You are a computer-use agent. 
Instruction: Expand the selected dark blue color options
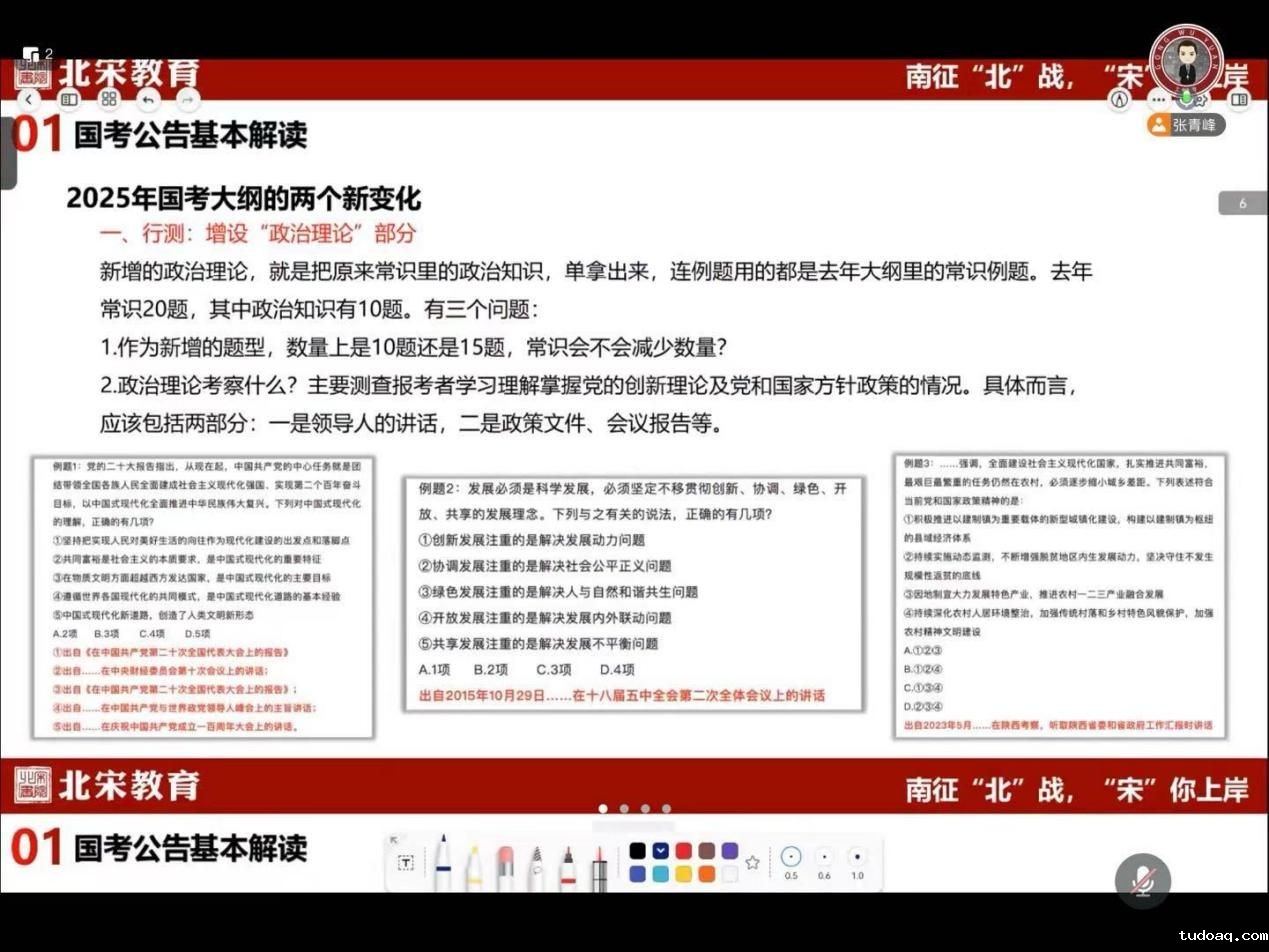pos(660,850)
